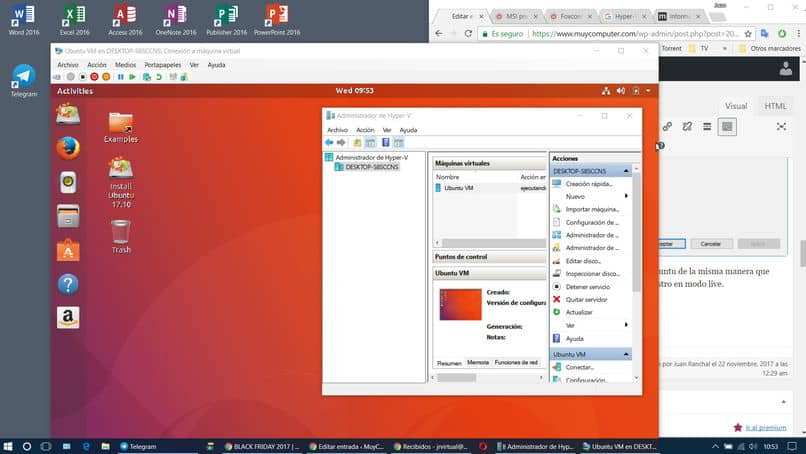Open Firefox from the Ubuntu dock
806x454 pixels.
(x=68, y=149)
